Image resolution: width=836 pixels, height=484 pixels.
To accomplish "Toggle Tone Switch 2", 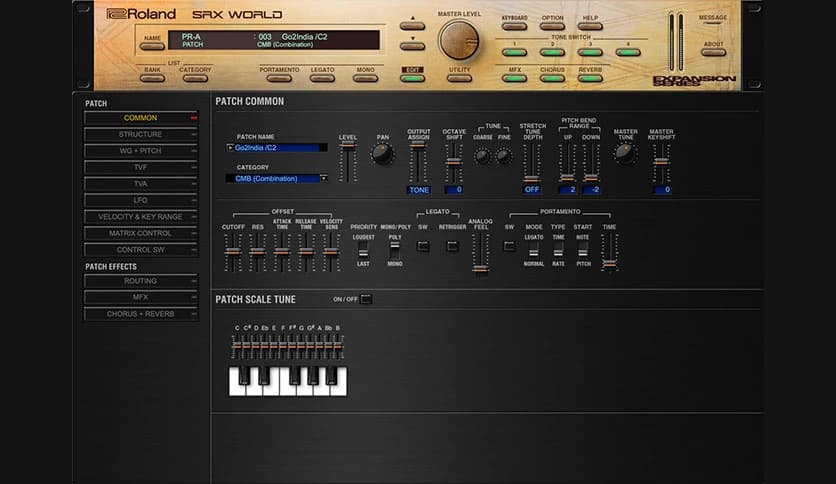I will (552, 52).
